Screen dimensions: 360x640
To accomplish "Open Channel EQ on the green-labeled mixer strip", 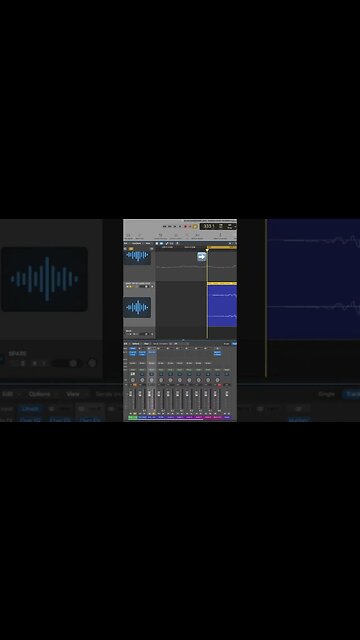I will [x=133, y=353].
